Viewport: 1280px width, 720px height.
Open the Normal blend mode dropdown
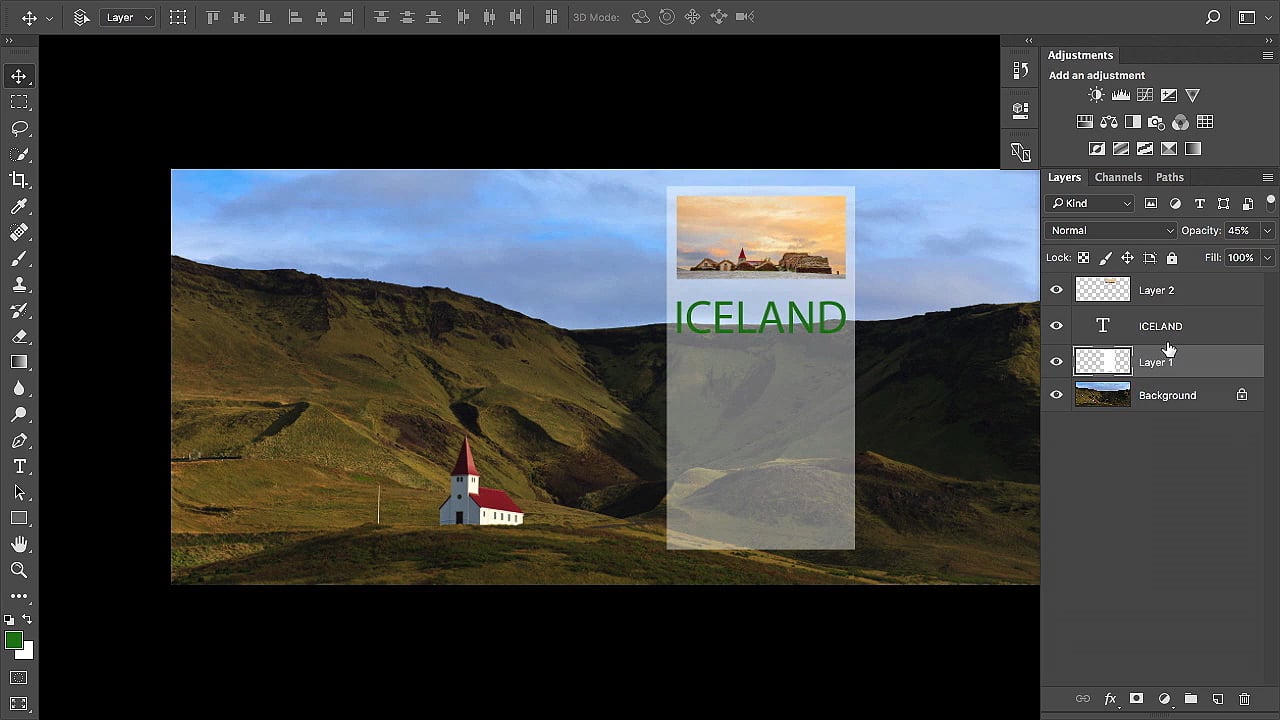(1111, 230)
